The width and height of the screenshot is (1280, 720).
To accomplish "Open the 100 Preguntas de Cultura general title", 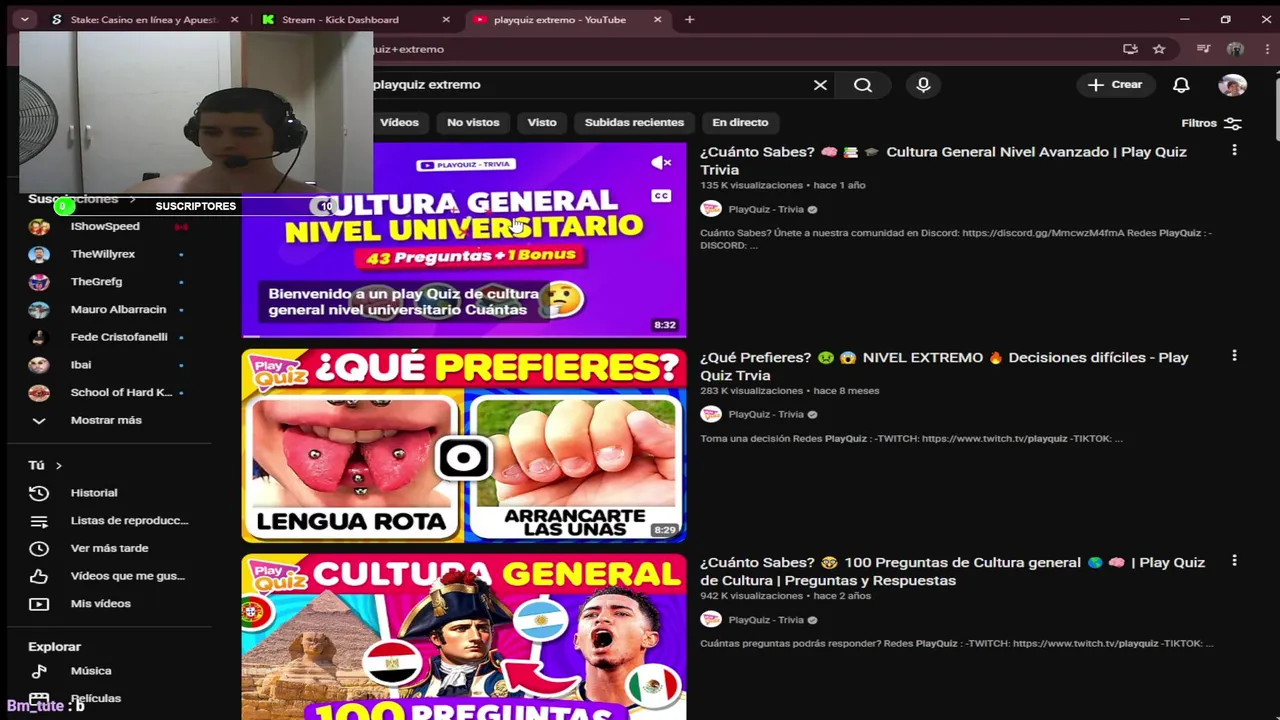I will tap(952, 571).
